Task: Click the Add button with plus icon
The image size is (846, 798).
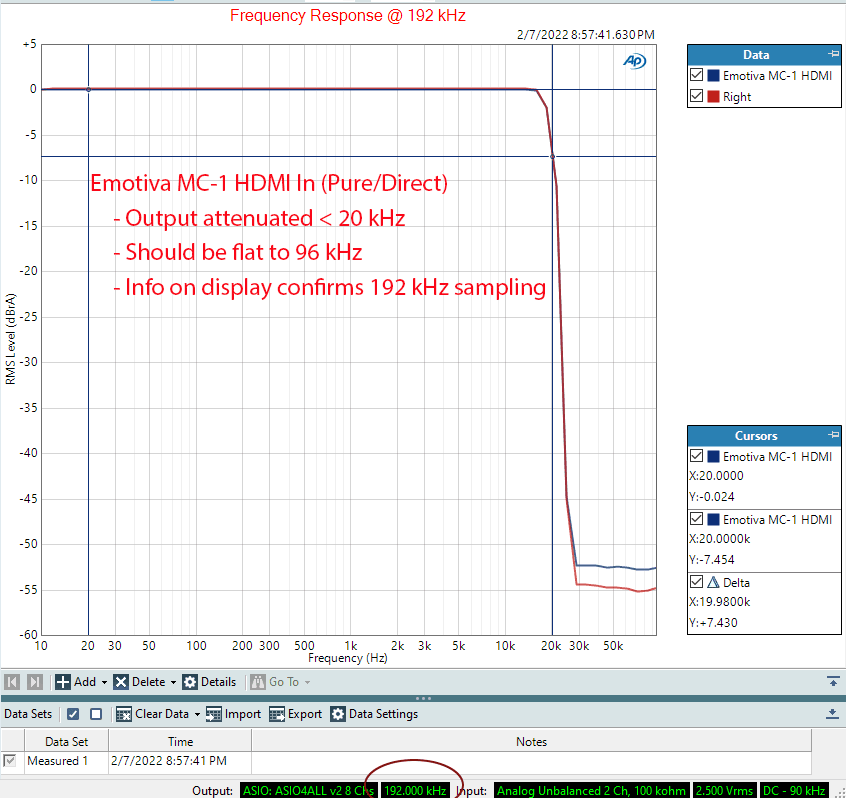Action: 76,682
